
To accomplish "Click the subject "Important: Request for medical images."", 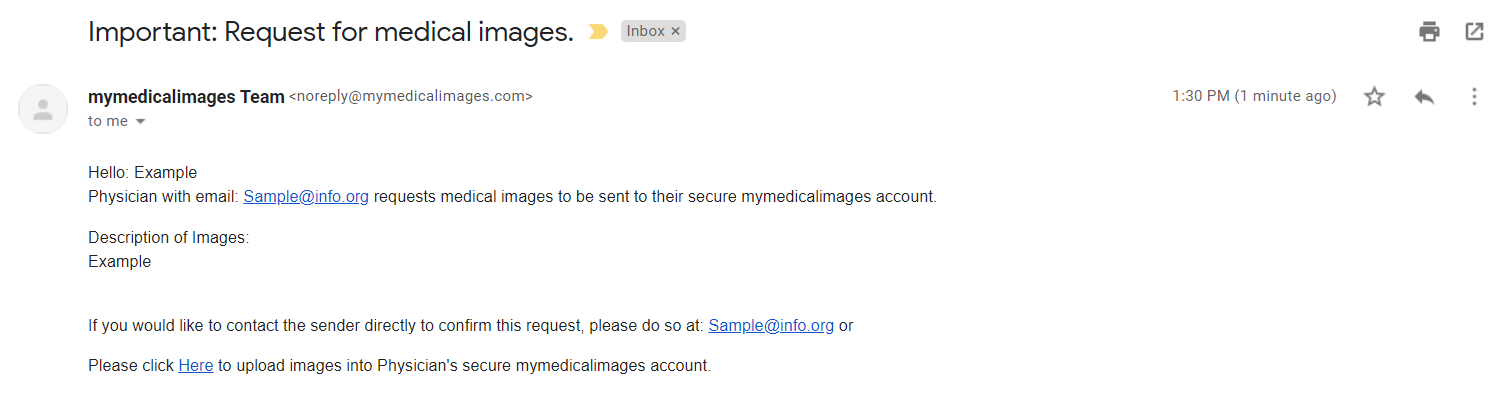I will click(331, 32).
